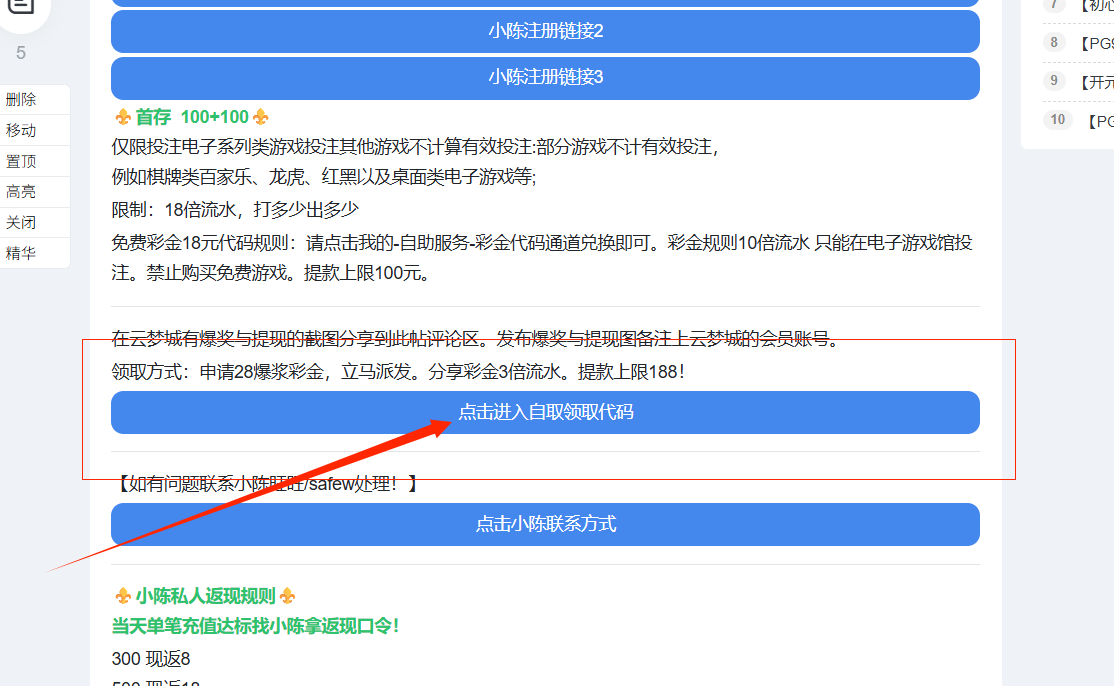1114x686 pixels.
Task: Click the rank 9 badge in sidebar
Action: tap(1054, 81)
